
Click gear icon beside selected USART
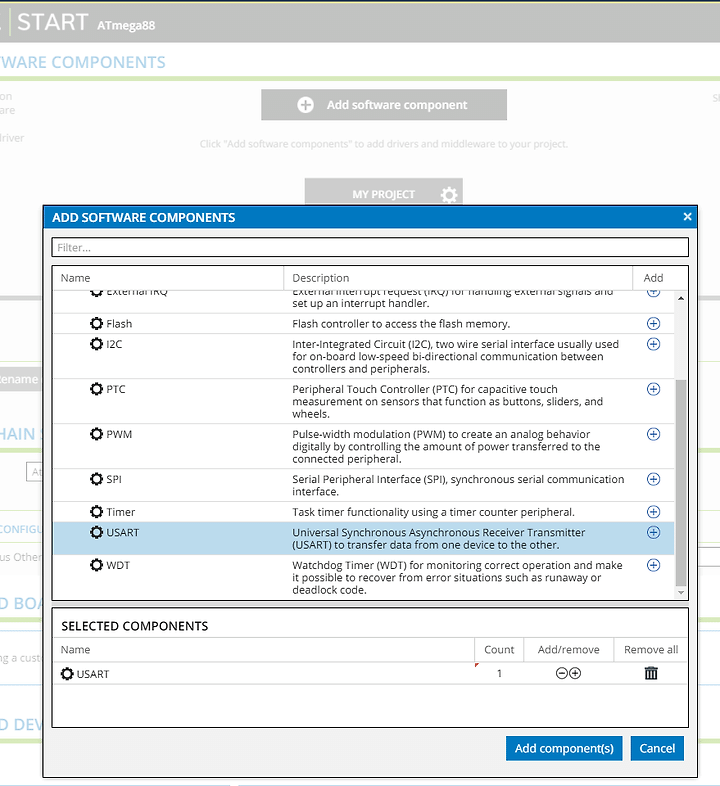click(67, 674)
